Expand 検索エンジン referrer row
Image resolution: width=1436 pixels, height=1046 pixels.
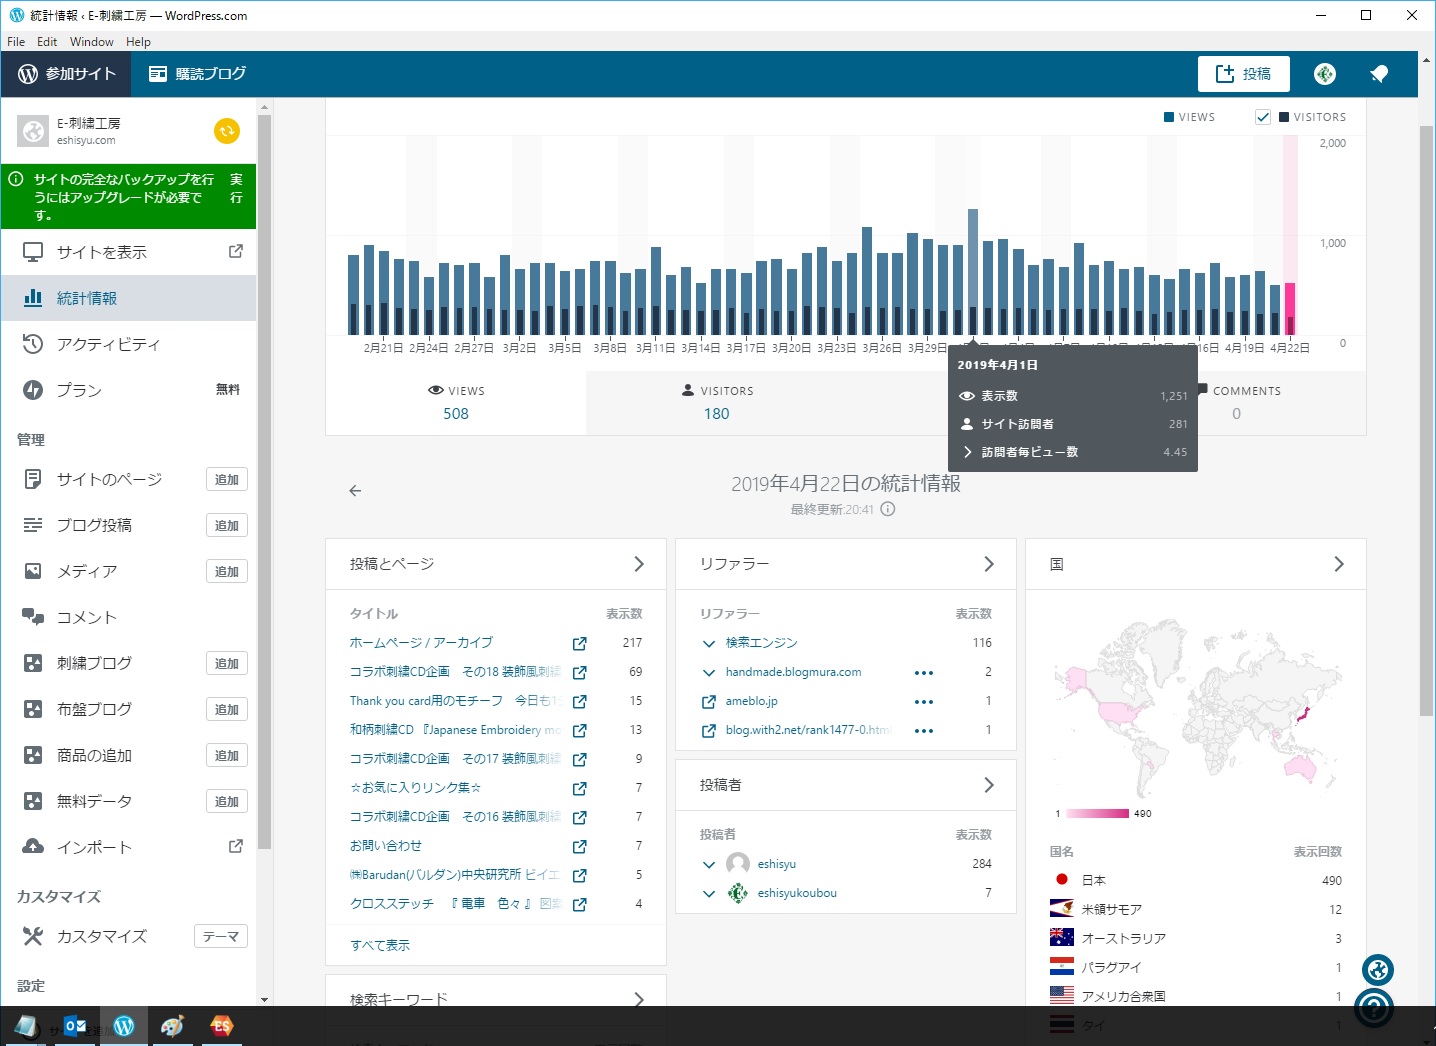(x=709, y=644)
